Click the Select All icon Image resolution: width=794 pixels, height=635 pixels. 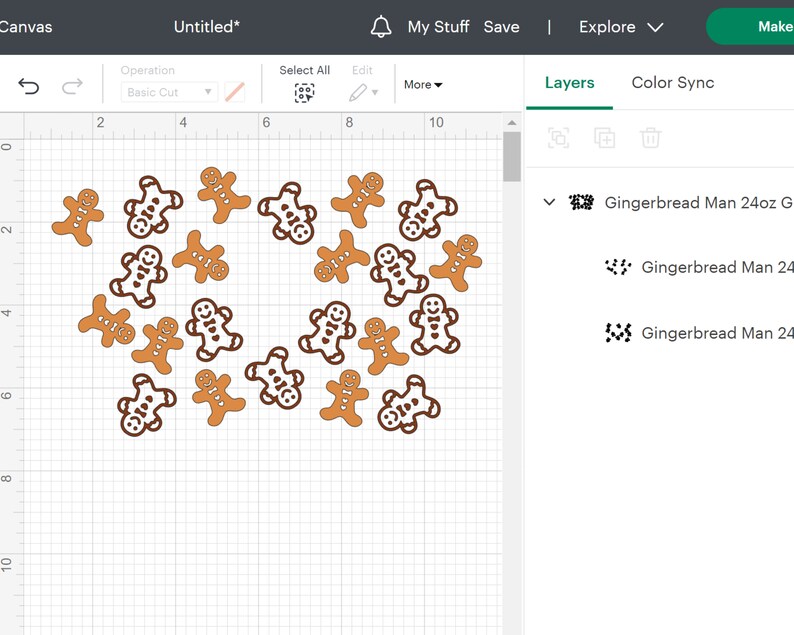[304, 93]
